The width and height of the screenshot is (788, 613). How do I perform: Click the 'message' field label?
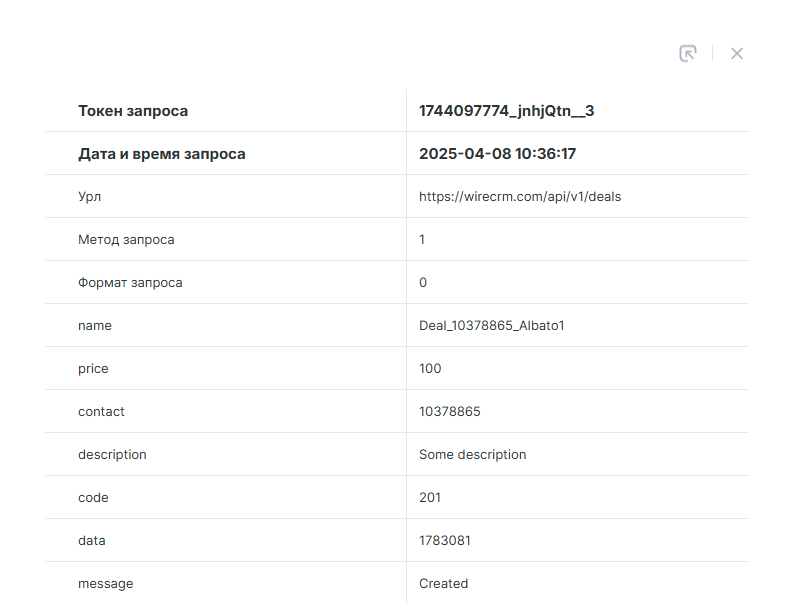[x=105, y=584]
